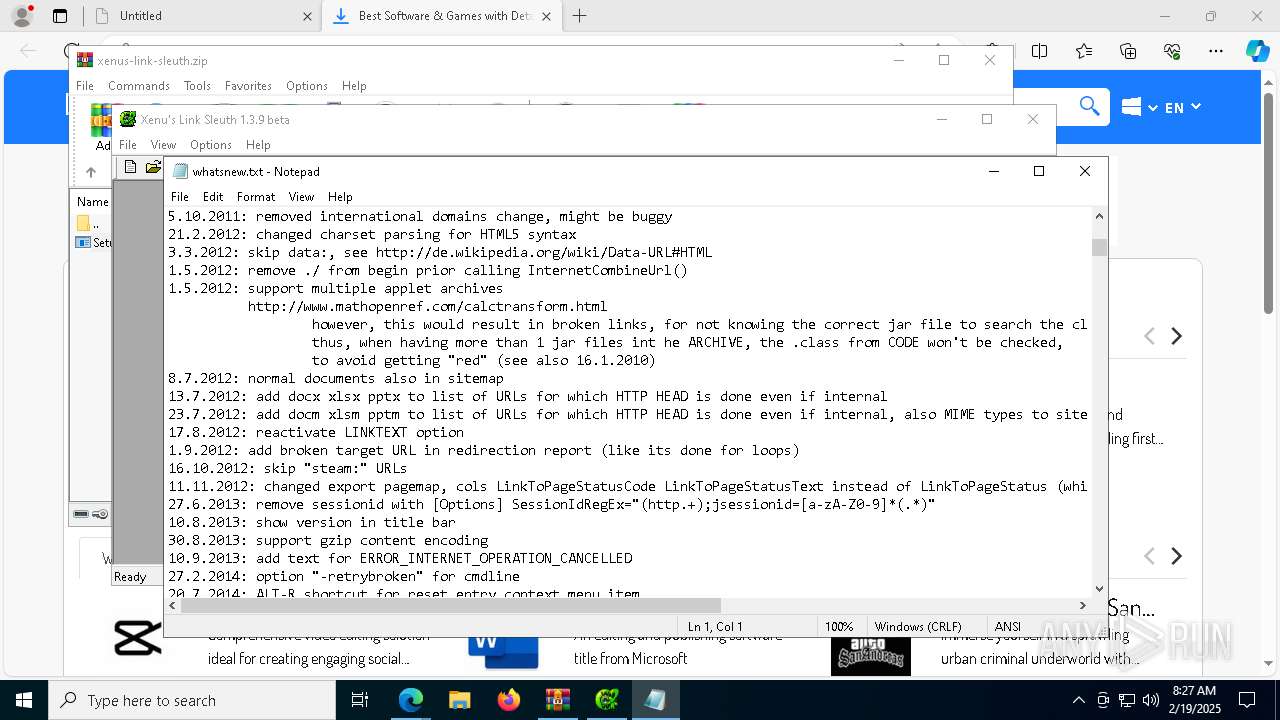The width and height of the screenshot is (1280, 720).
Task: Click Notepad horizontal scrollbar left arrow
Action: 173,605
